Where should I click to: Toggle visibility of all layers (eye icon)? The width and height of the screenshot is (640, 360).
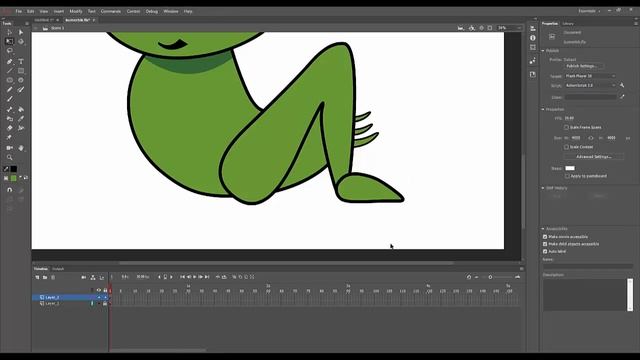pyautogui.click(x=99, y=290)
